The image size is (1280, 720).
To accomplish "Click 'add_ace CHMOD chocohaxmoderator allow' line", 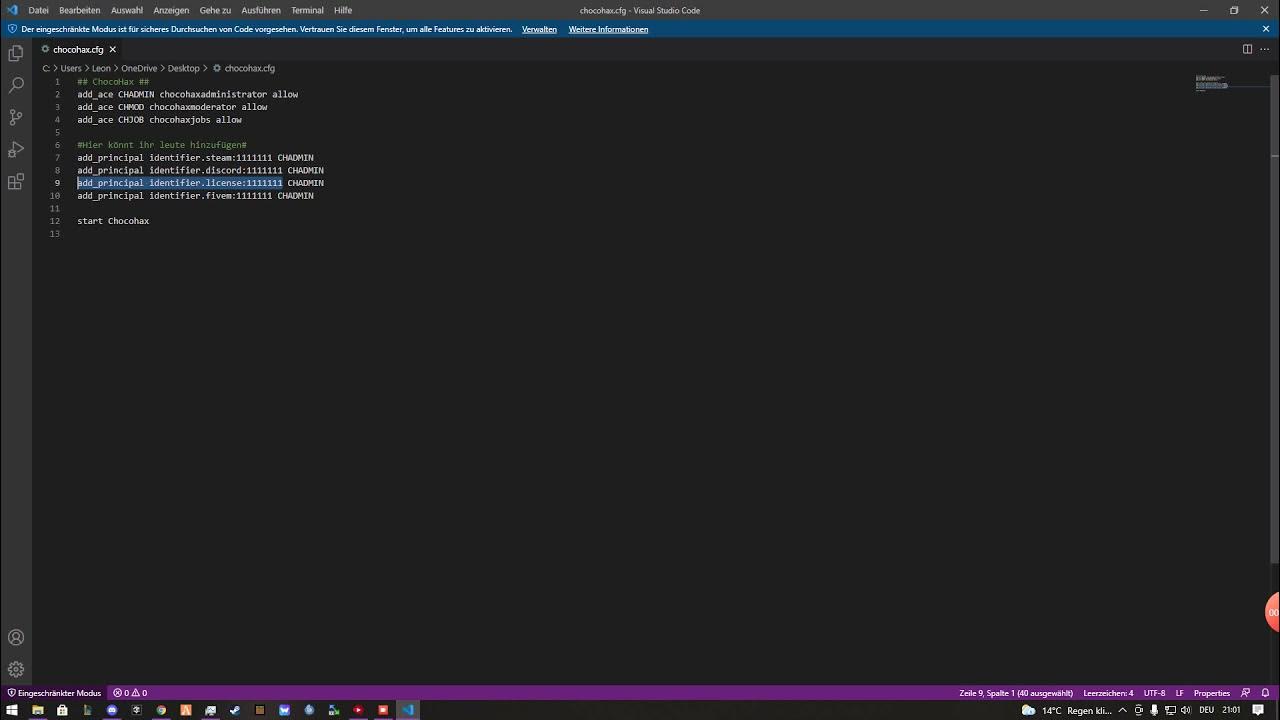I will pos(172,107).
